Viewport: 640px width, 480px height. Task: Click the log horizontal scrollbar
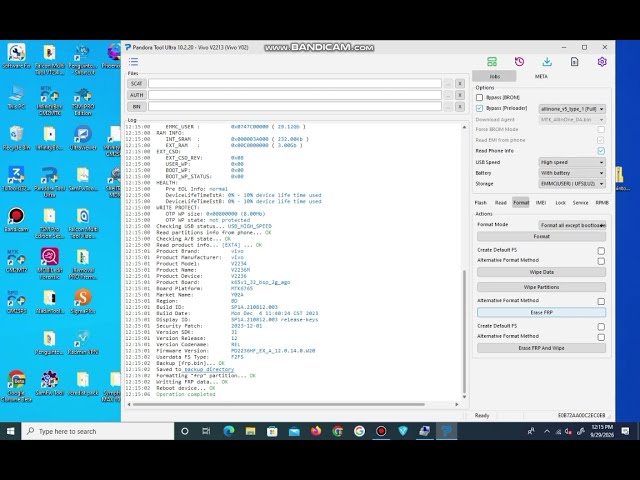click(278, 404)
